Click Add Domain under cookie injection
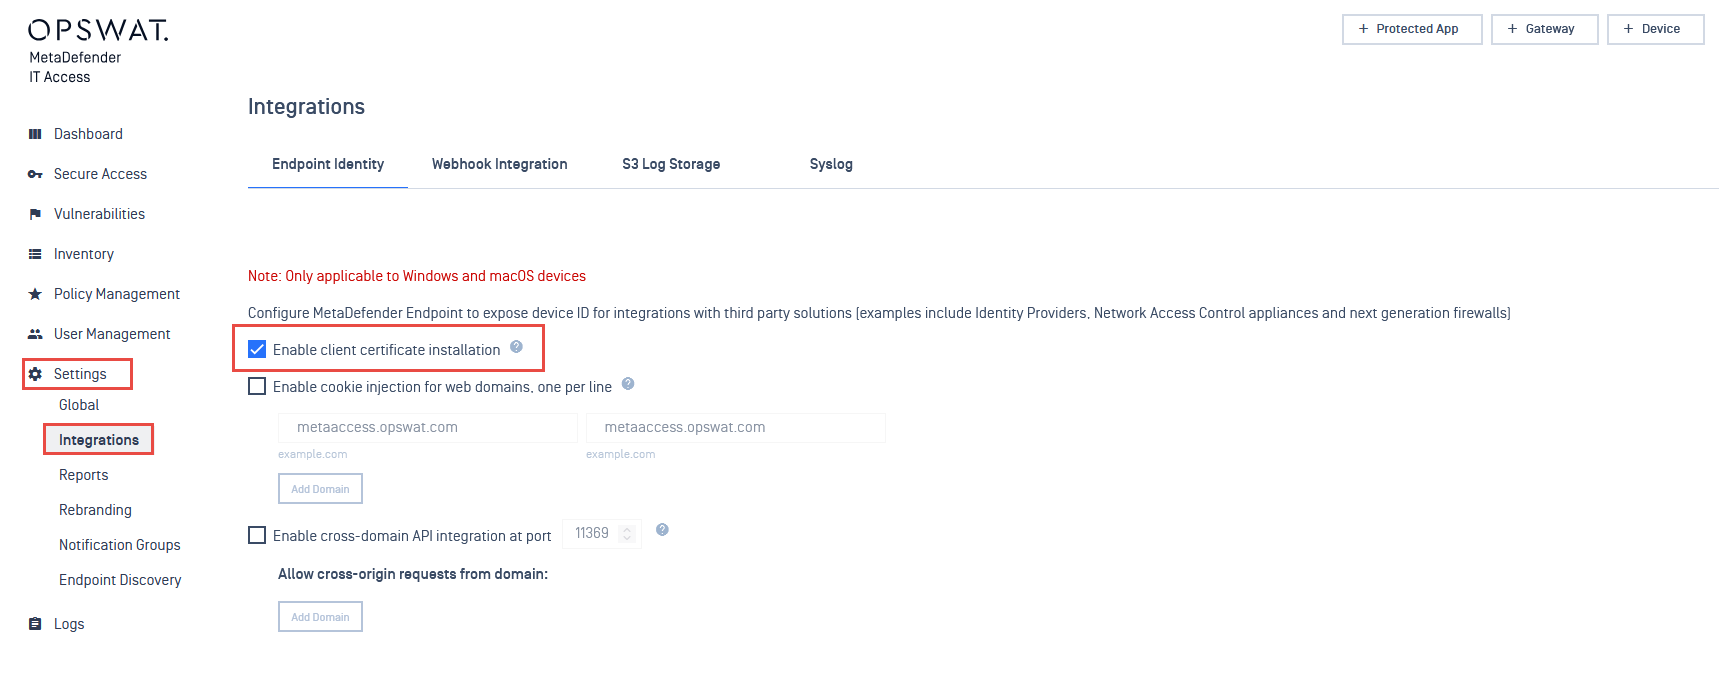Image resolution: width=1719 pixels, height=673 pixels. coord(320,489)
